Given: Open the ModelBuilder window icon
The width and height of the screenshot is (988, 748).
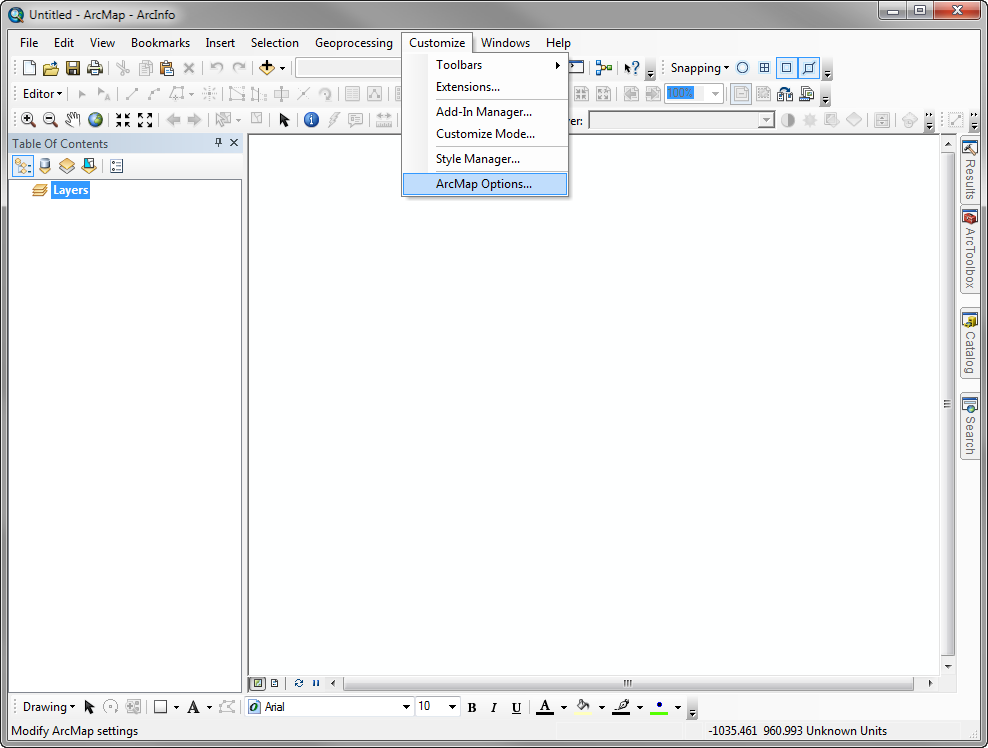Looking at the screenshot, I should pos(603,68).
